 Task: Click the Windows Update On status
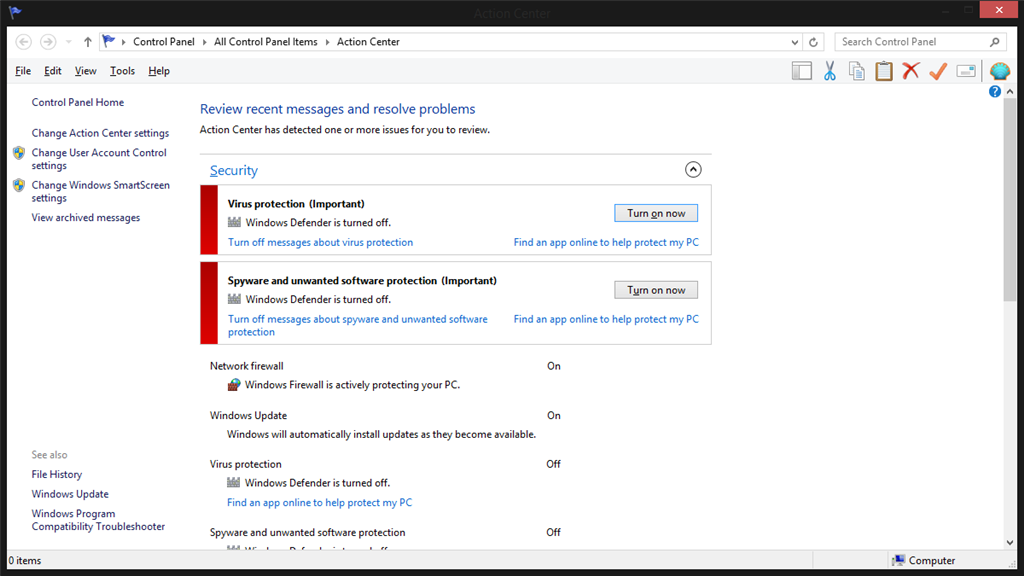coord(554,415)
